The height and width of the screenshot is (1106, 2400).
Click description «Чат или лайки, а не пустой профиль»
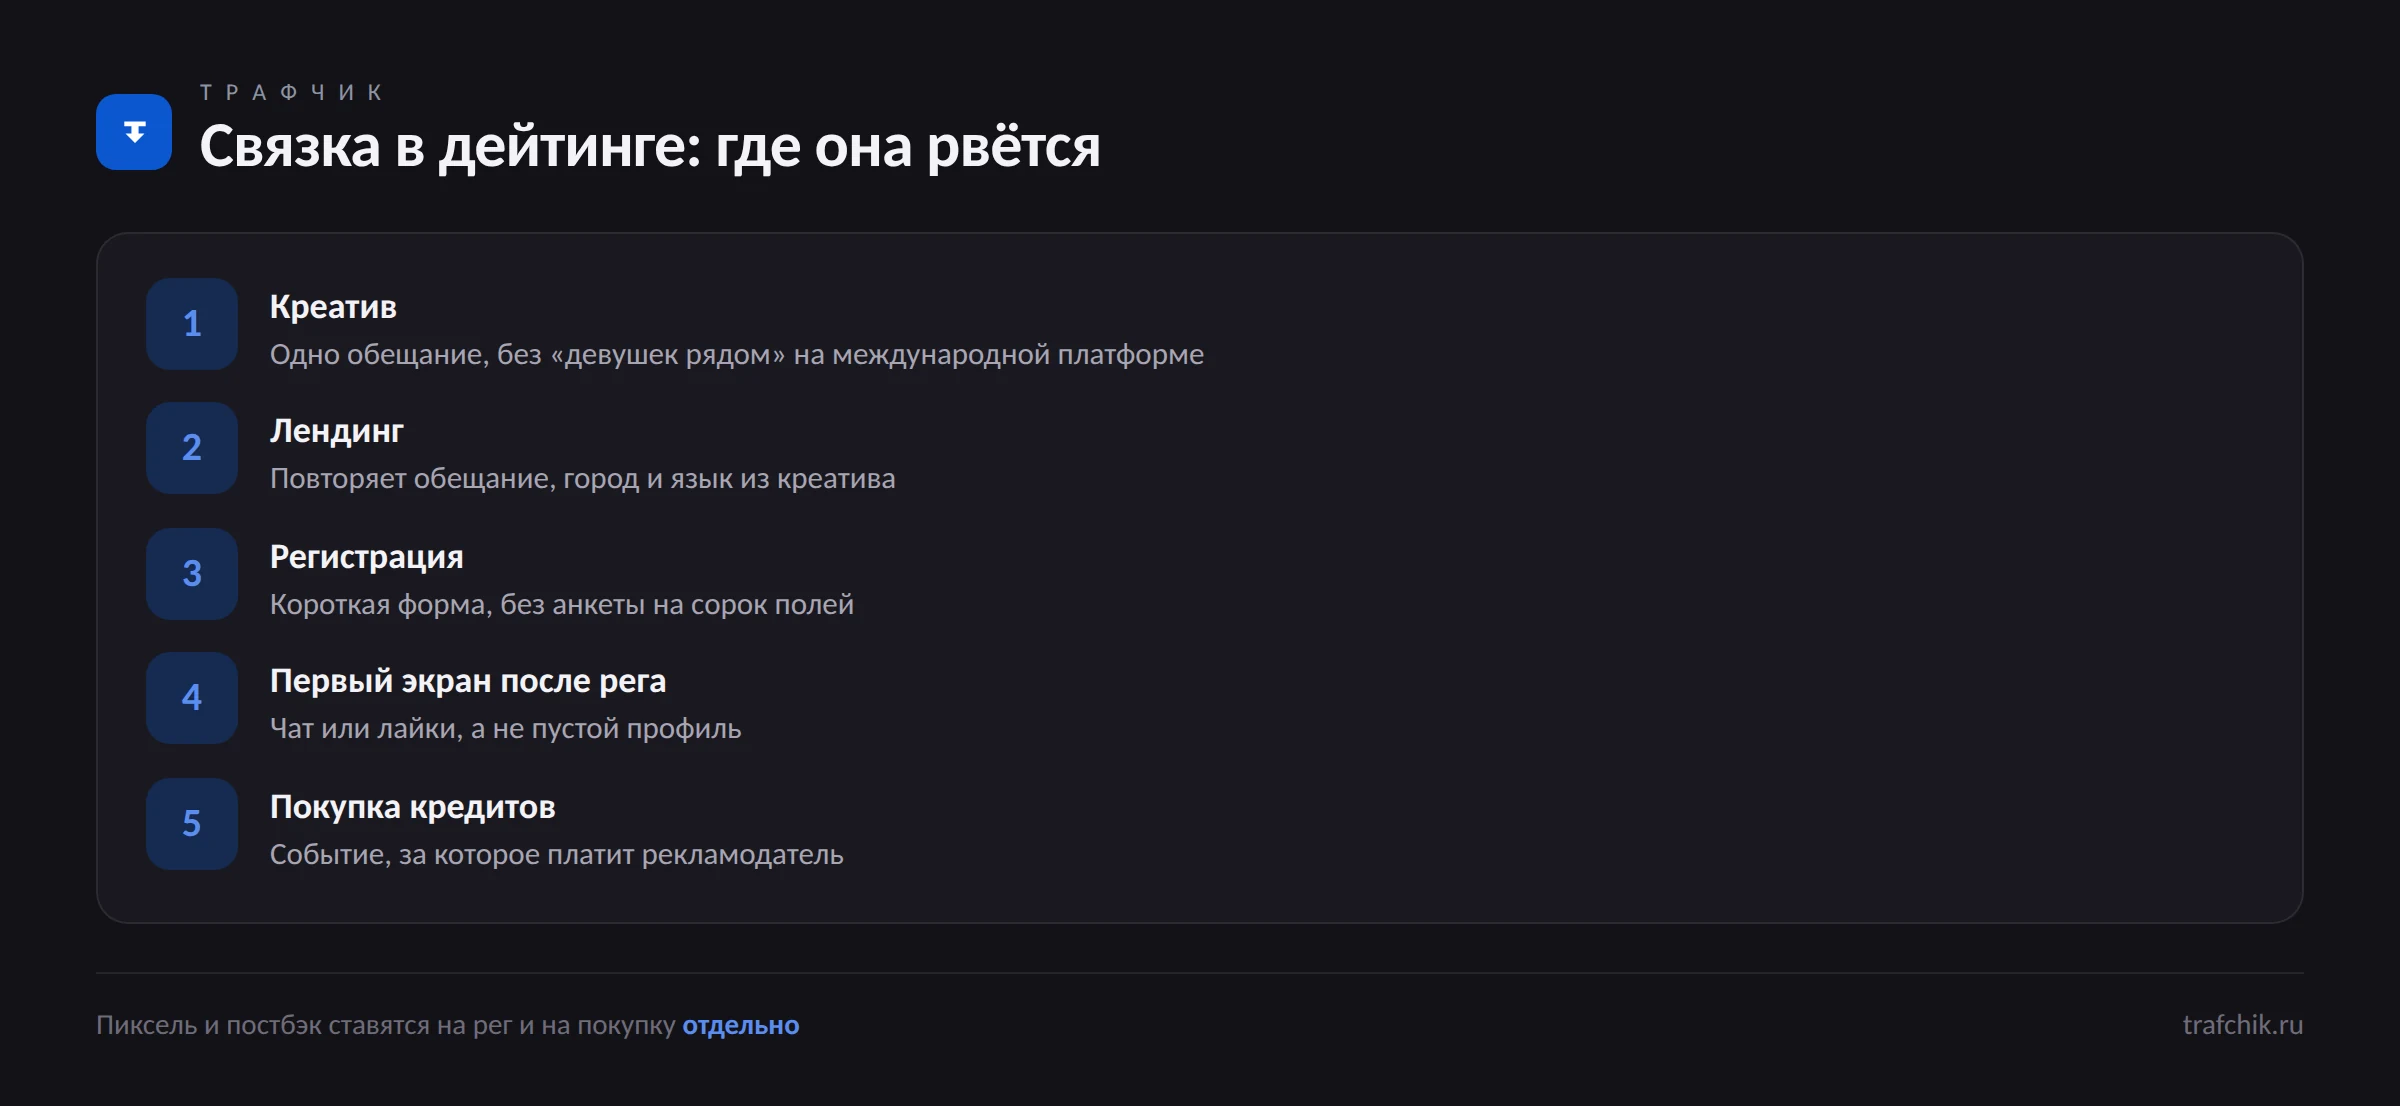pos(506,729)
